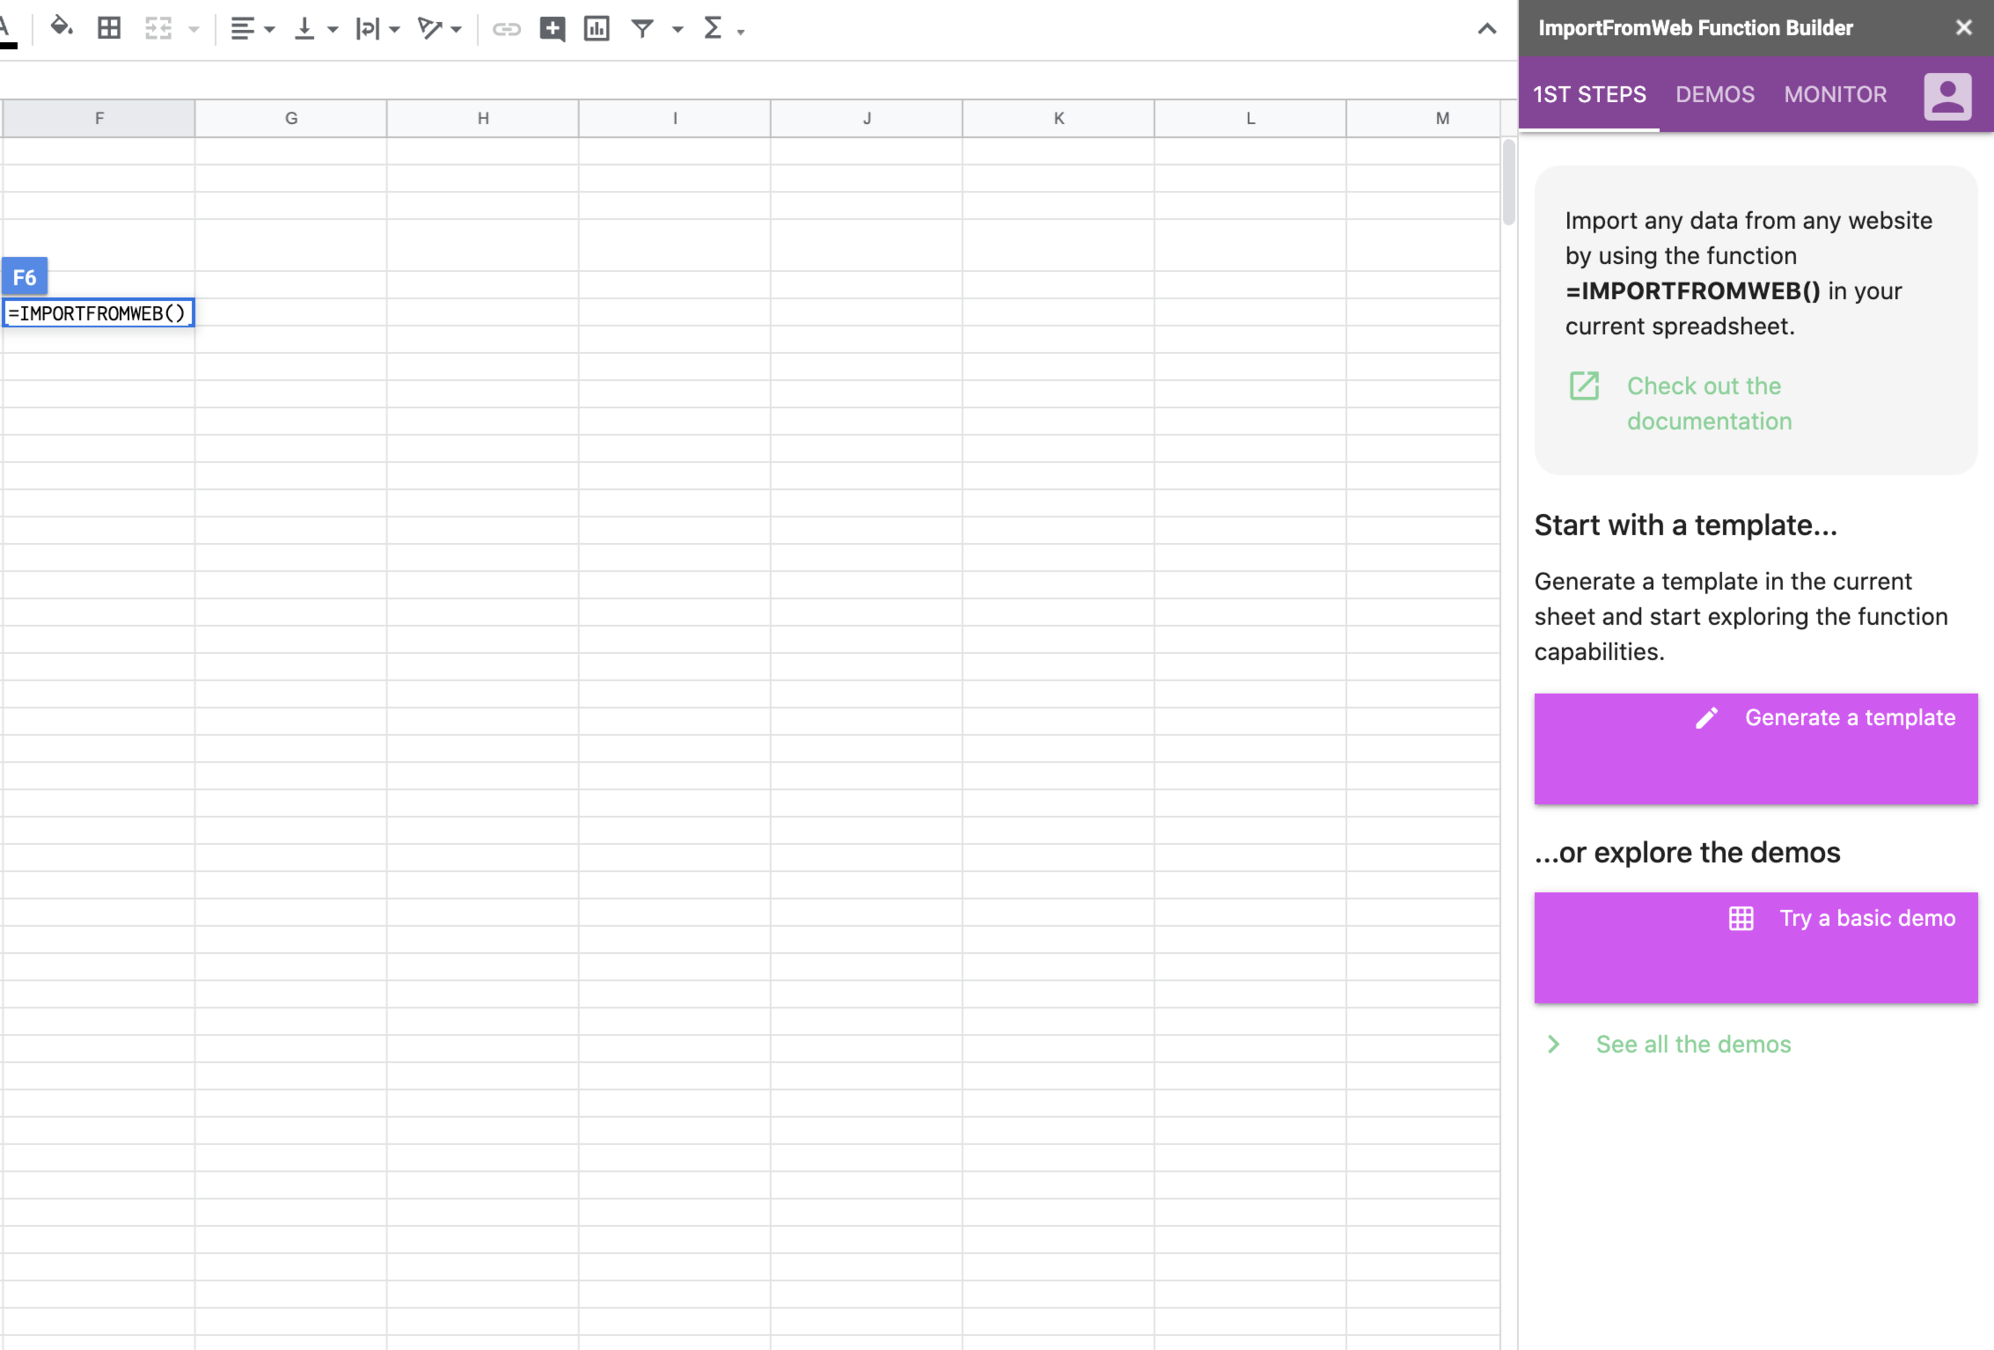Open the text wrapping dropdown
This screenshot has width=1994, height=1350.
(x=395, y=30)
